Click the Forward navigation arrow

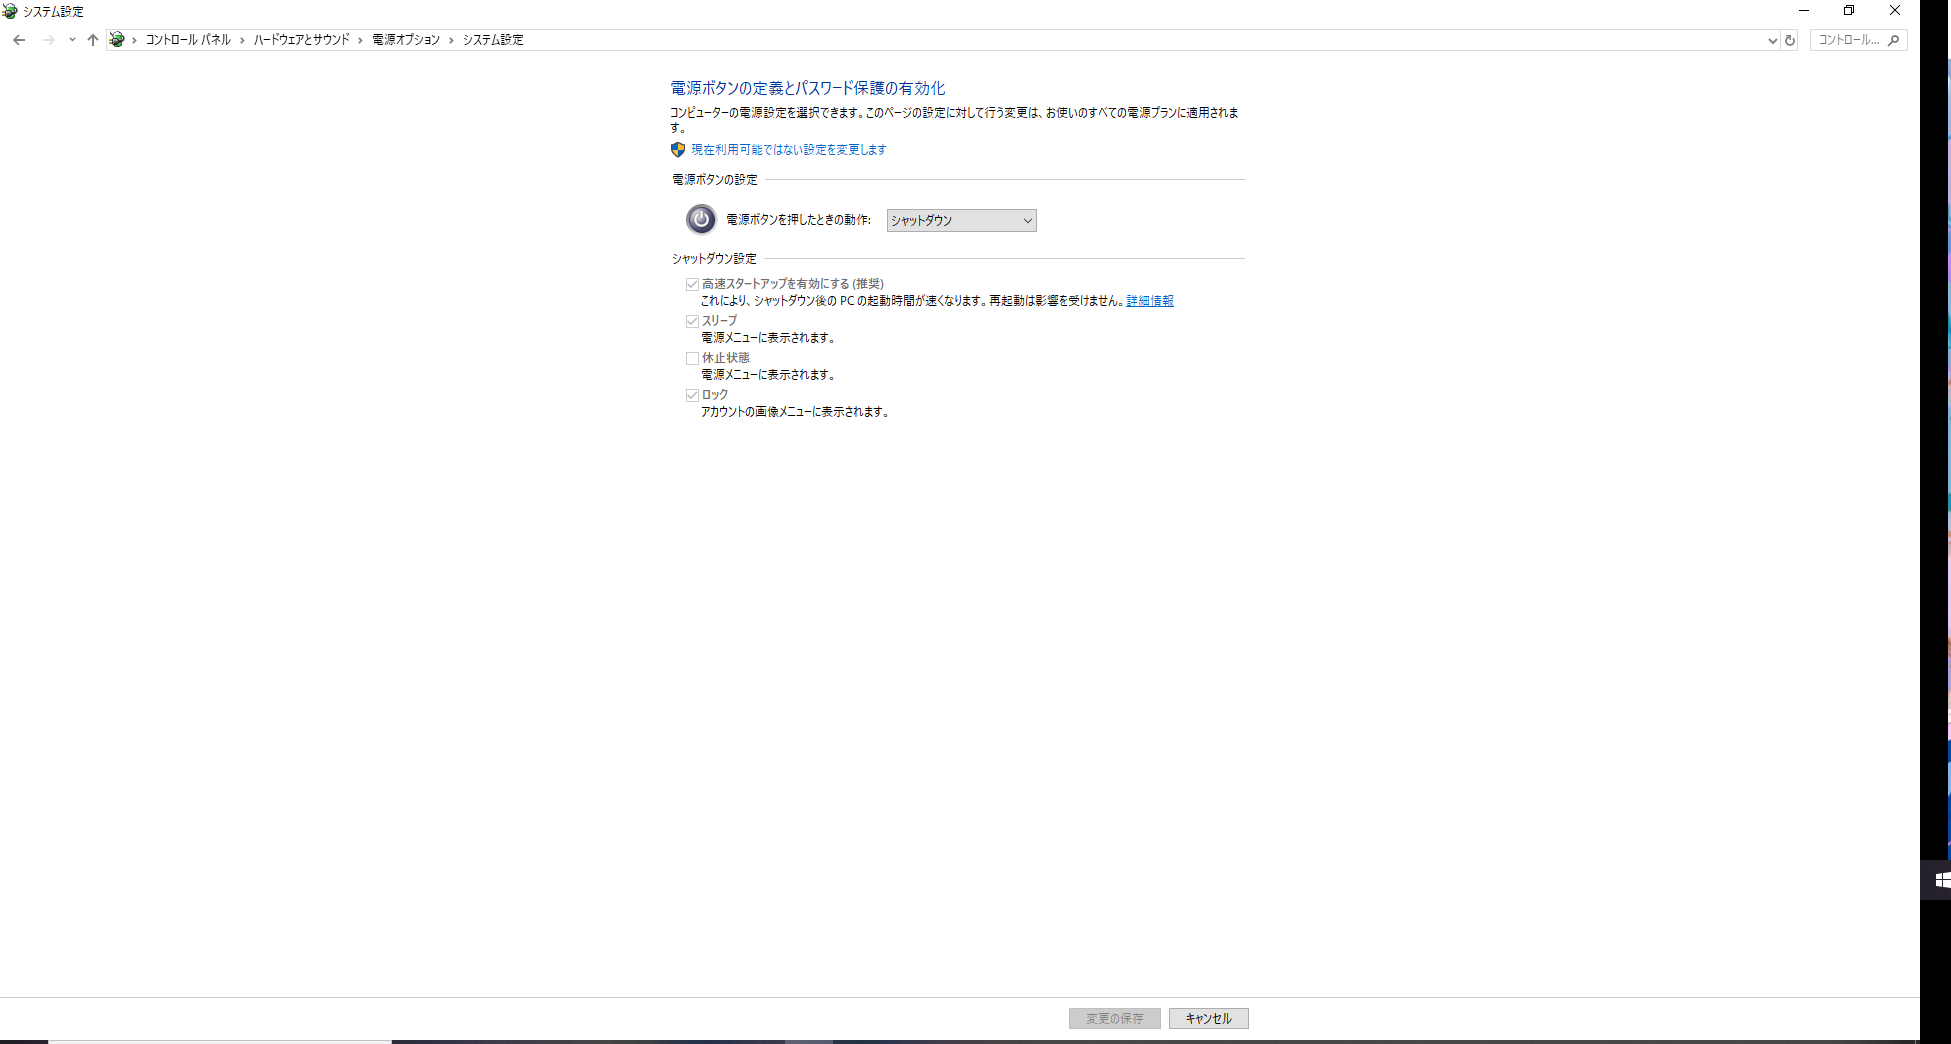(48, 40)
